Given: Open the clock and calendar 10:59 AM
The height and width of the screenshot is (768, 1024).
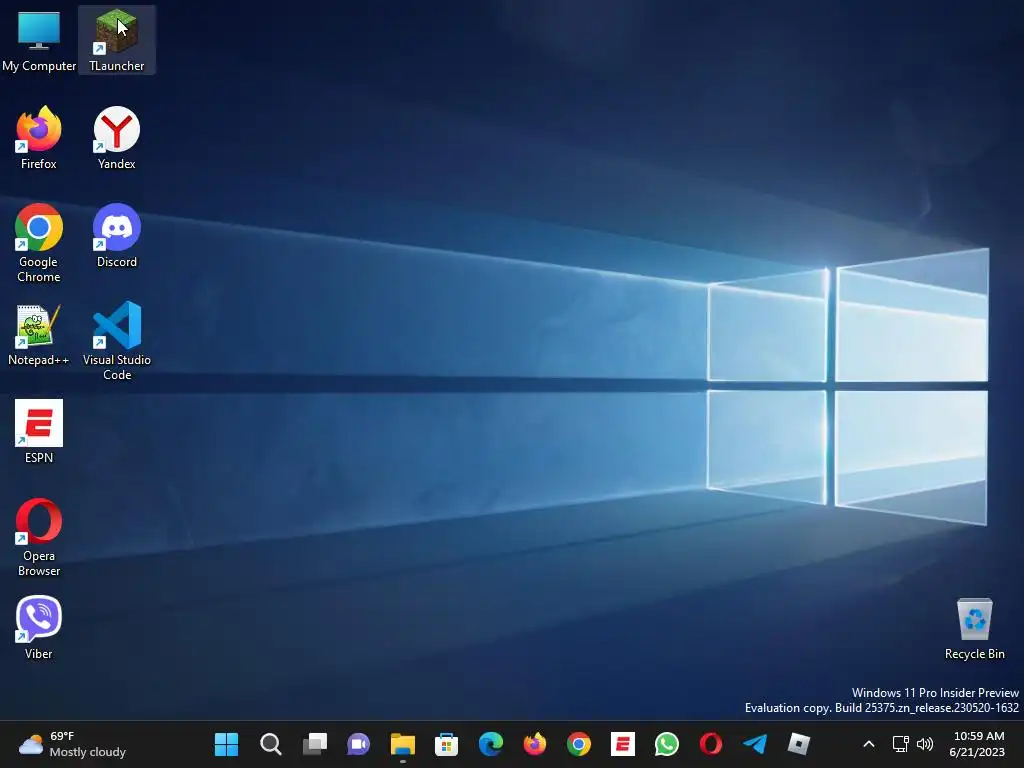Looking at the screenshot, I should (x=978, y=744).
